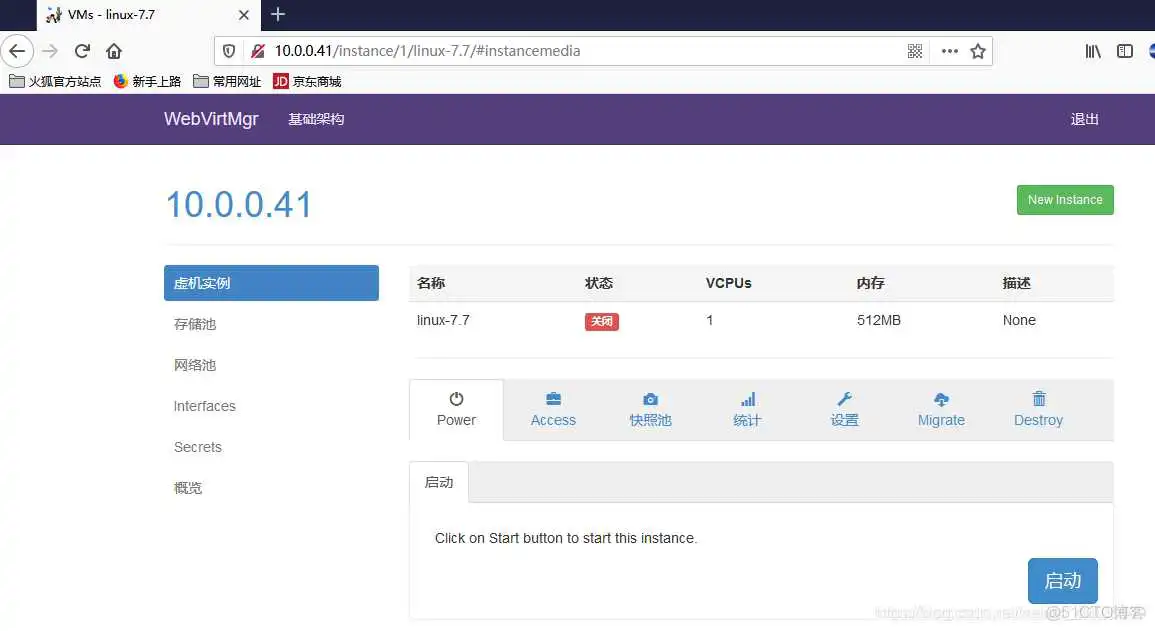Open 设置 using the wrench icon
Image resolution: width=1155 pixels, height=631 pixels.
(x=844, y=399)
